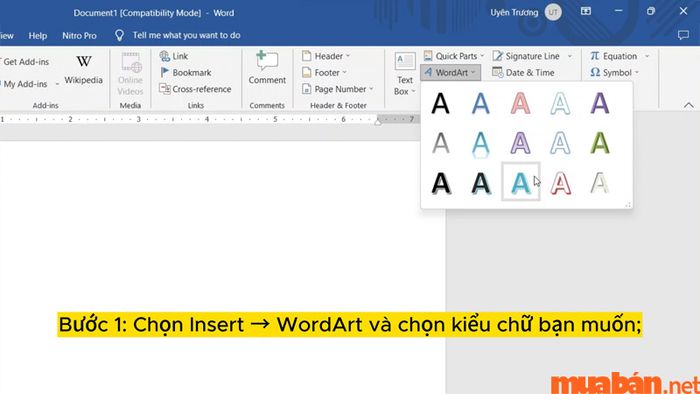Choose black shadow WordArt, third row first
Screen dimensions: 700x394
pyautogui.click(x=441, y=183)
